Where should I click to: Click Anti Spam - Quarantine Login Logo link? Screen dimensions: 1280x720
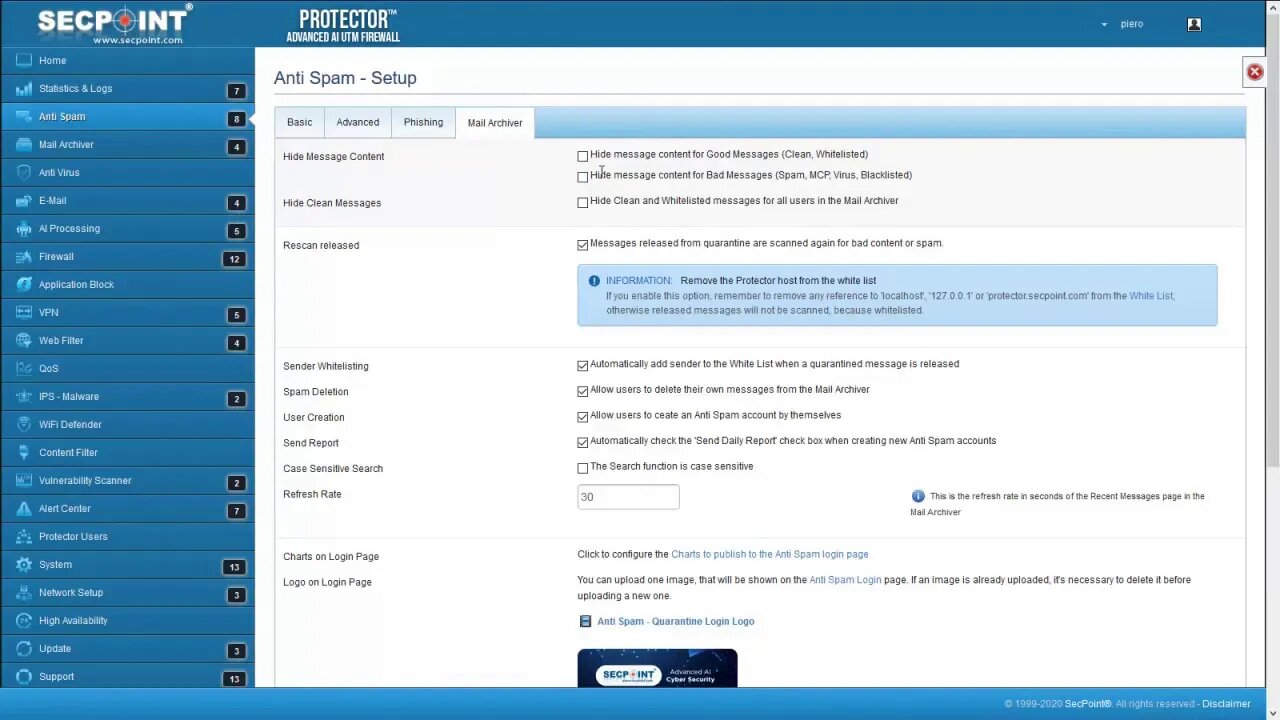click(x=675, y=621)
